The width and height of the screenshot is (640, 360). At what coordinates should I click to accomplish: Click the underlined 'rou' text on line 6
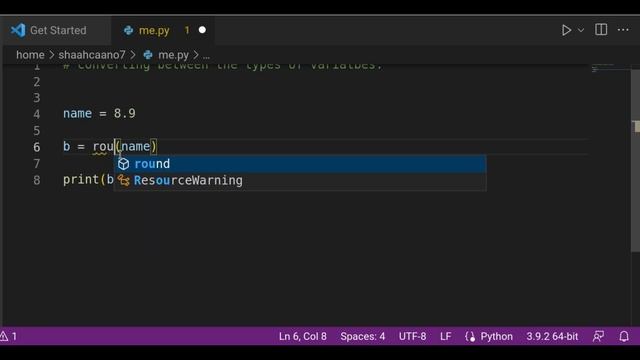103,147
